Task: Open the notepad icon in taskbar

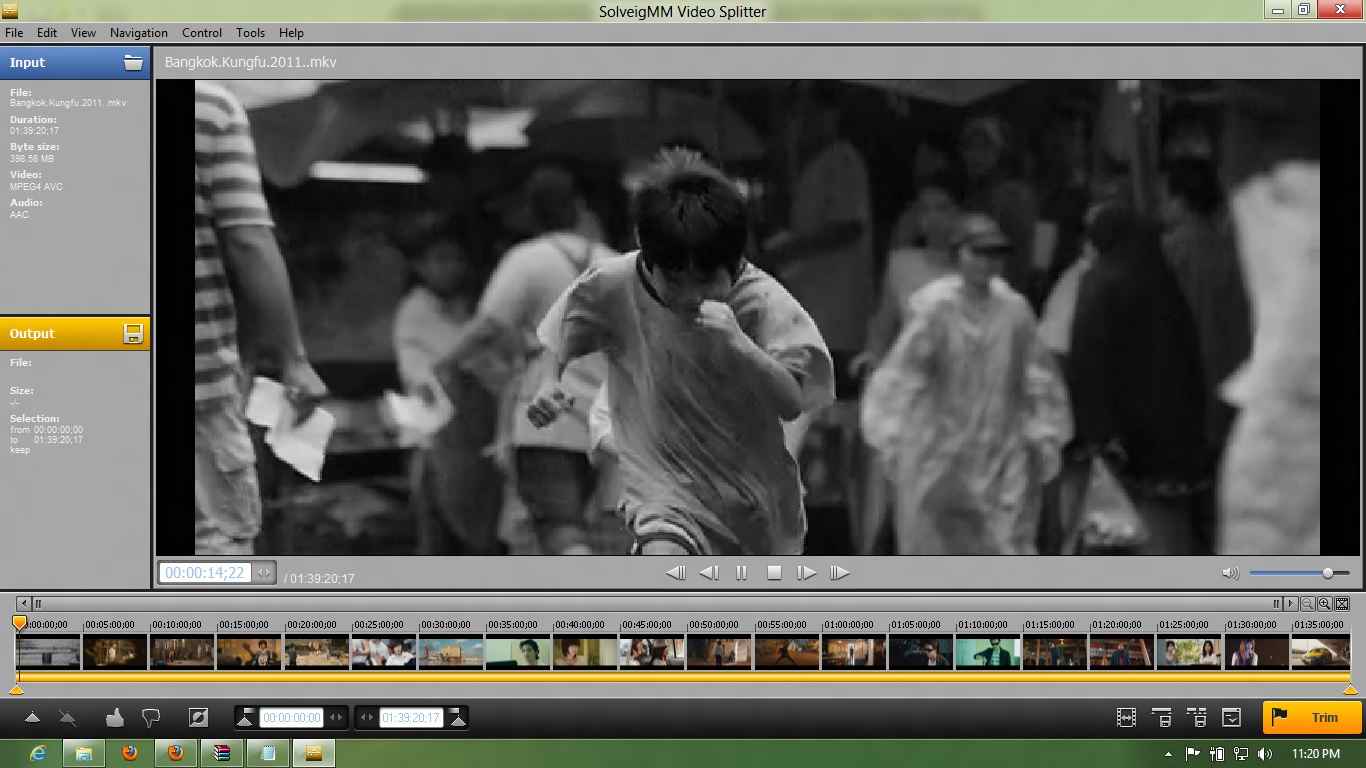Action: [268, 753]
